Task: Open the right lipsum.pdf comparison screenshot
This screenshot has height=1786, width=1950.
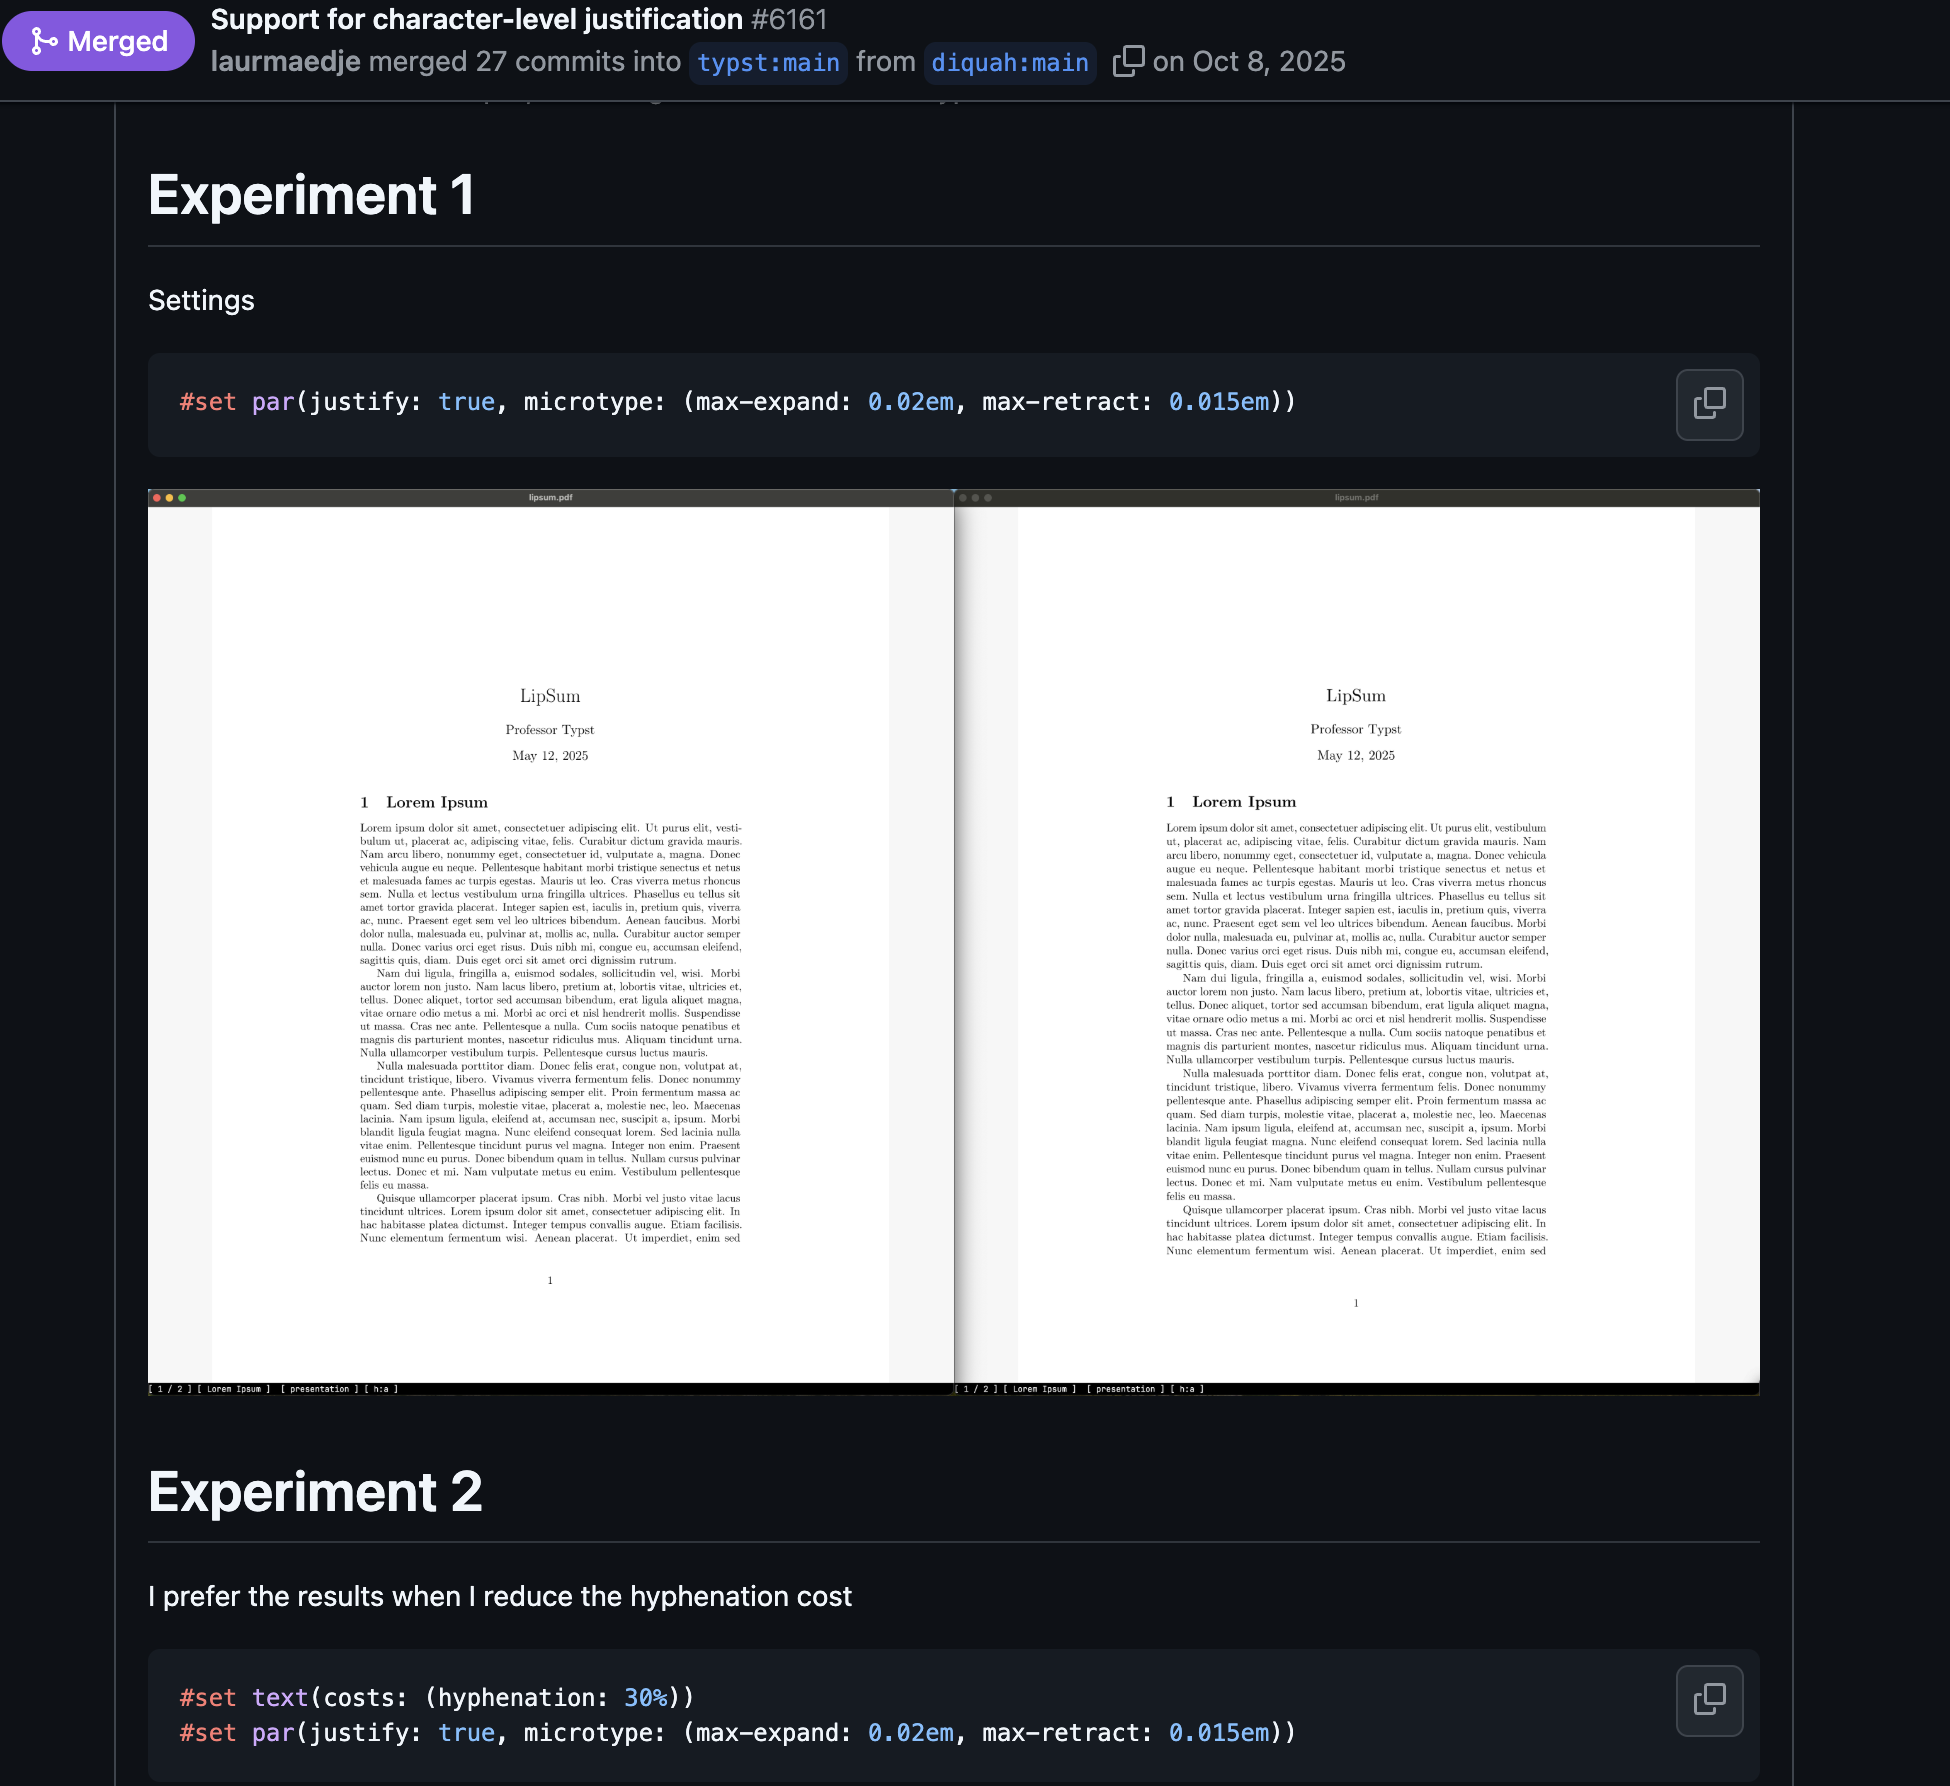Action: pyautogui.click(x=1357, y=942)
